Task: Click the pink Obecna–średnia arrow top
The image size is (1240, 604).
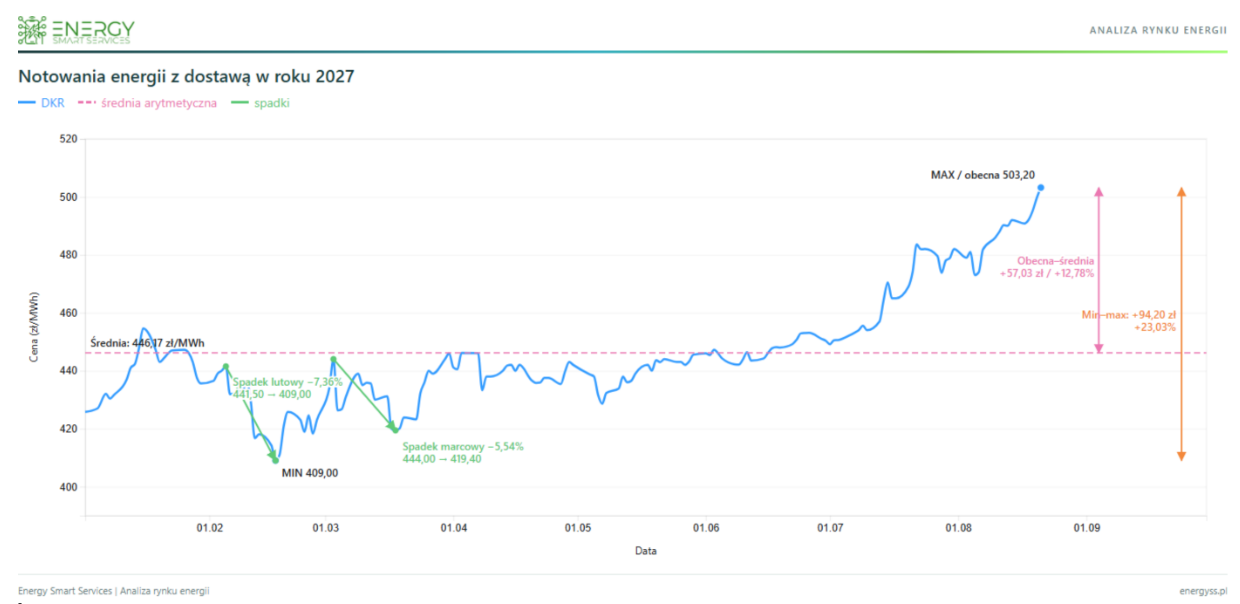Action: pyautogui.click(x=1098, y=192)
